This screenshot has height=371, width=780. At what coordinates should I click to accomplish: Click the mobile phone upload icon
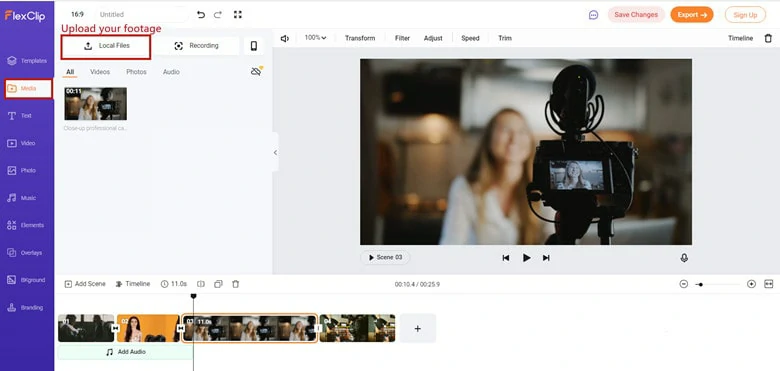point(254,46)
